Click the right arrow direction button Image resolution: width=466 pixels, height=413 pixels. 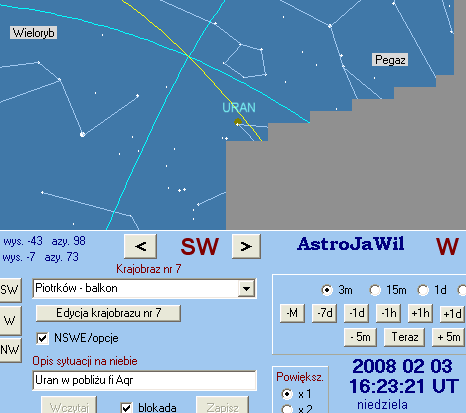[246, 246]
